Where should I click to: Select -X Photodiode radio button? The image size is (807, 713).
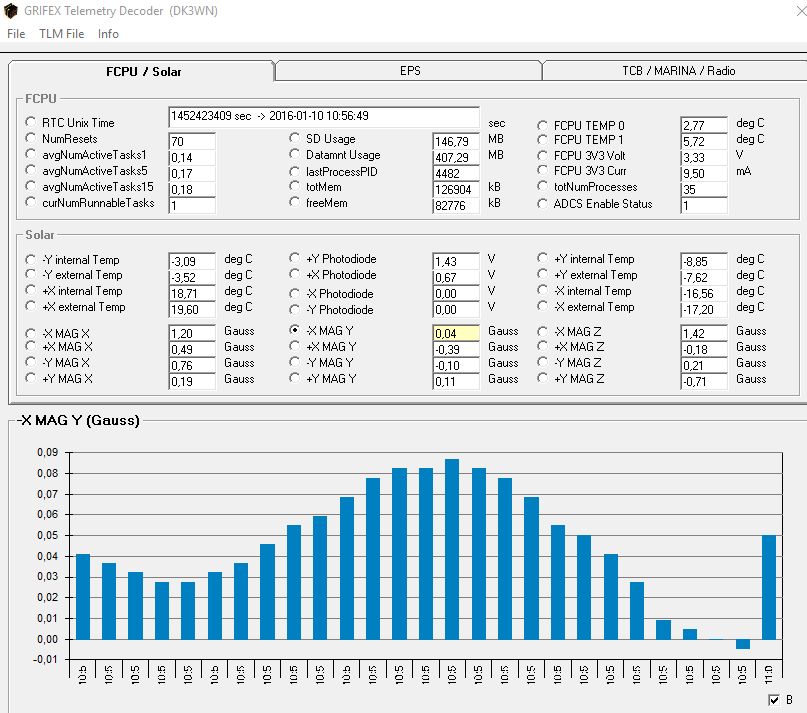294,293
